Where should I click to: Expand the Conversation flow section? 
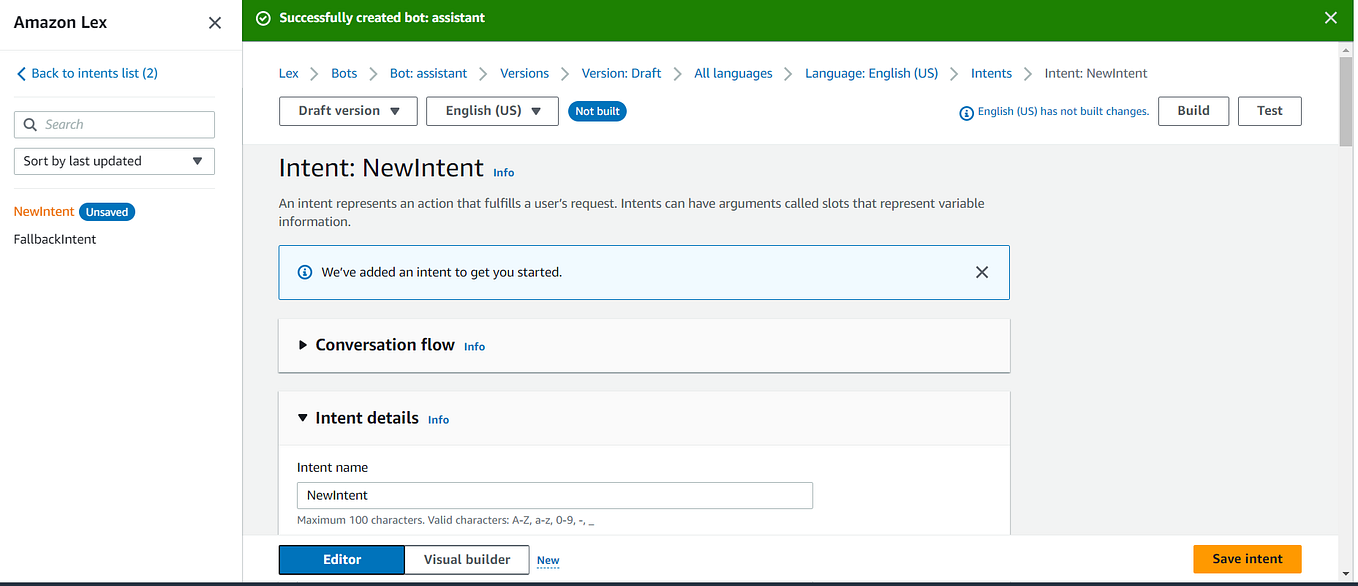pos(303,344)
